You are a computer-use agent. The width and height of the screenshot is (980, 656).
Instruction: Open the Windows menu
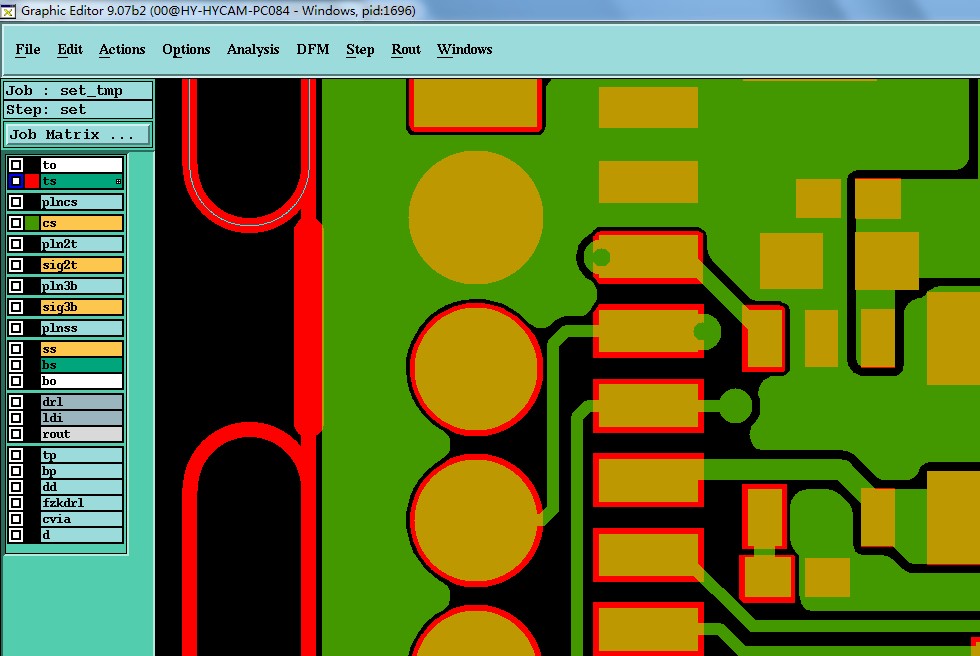464,49
